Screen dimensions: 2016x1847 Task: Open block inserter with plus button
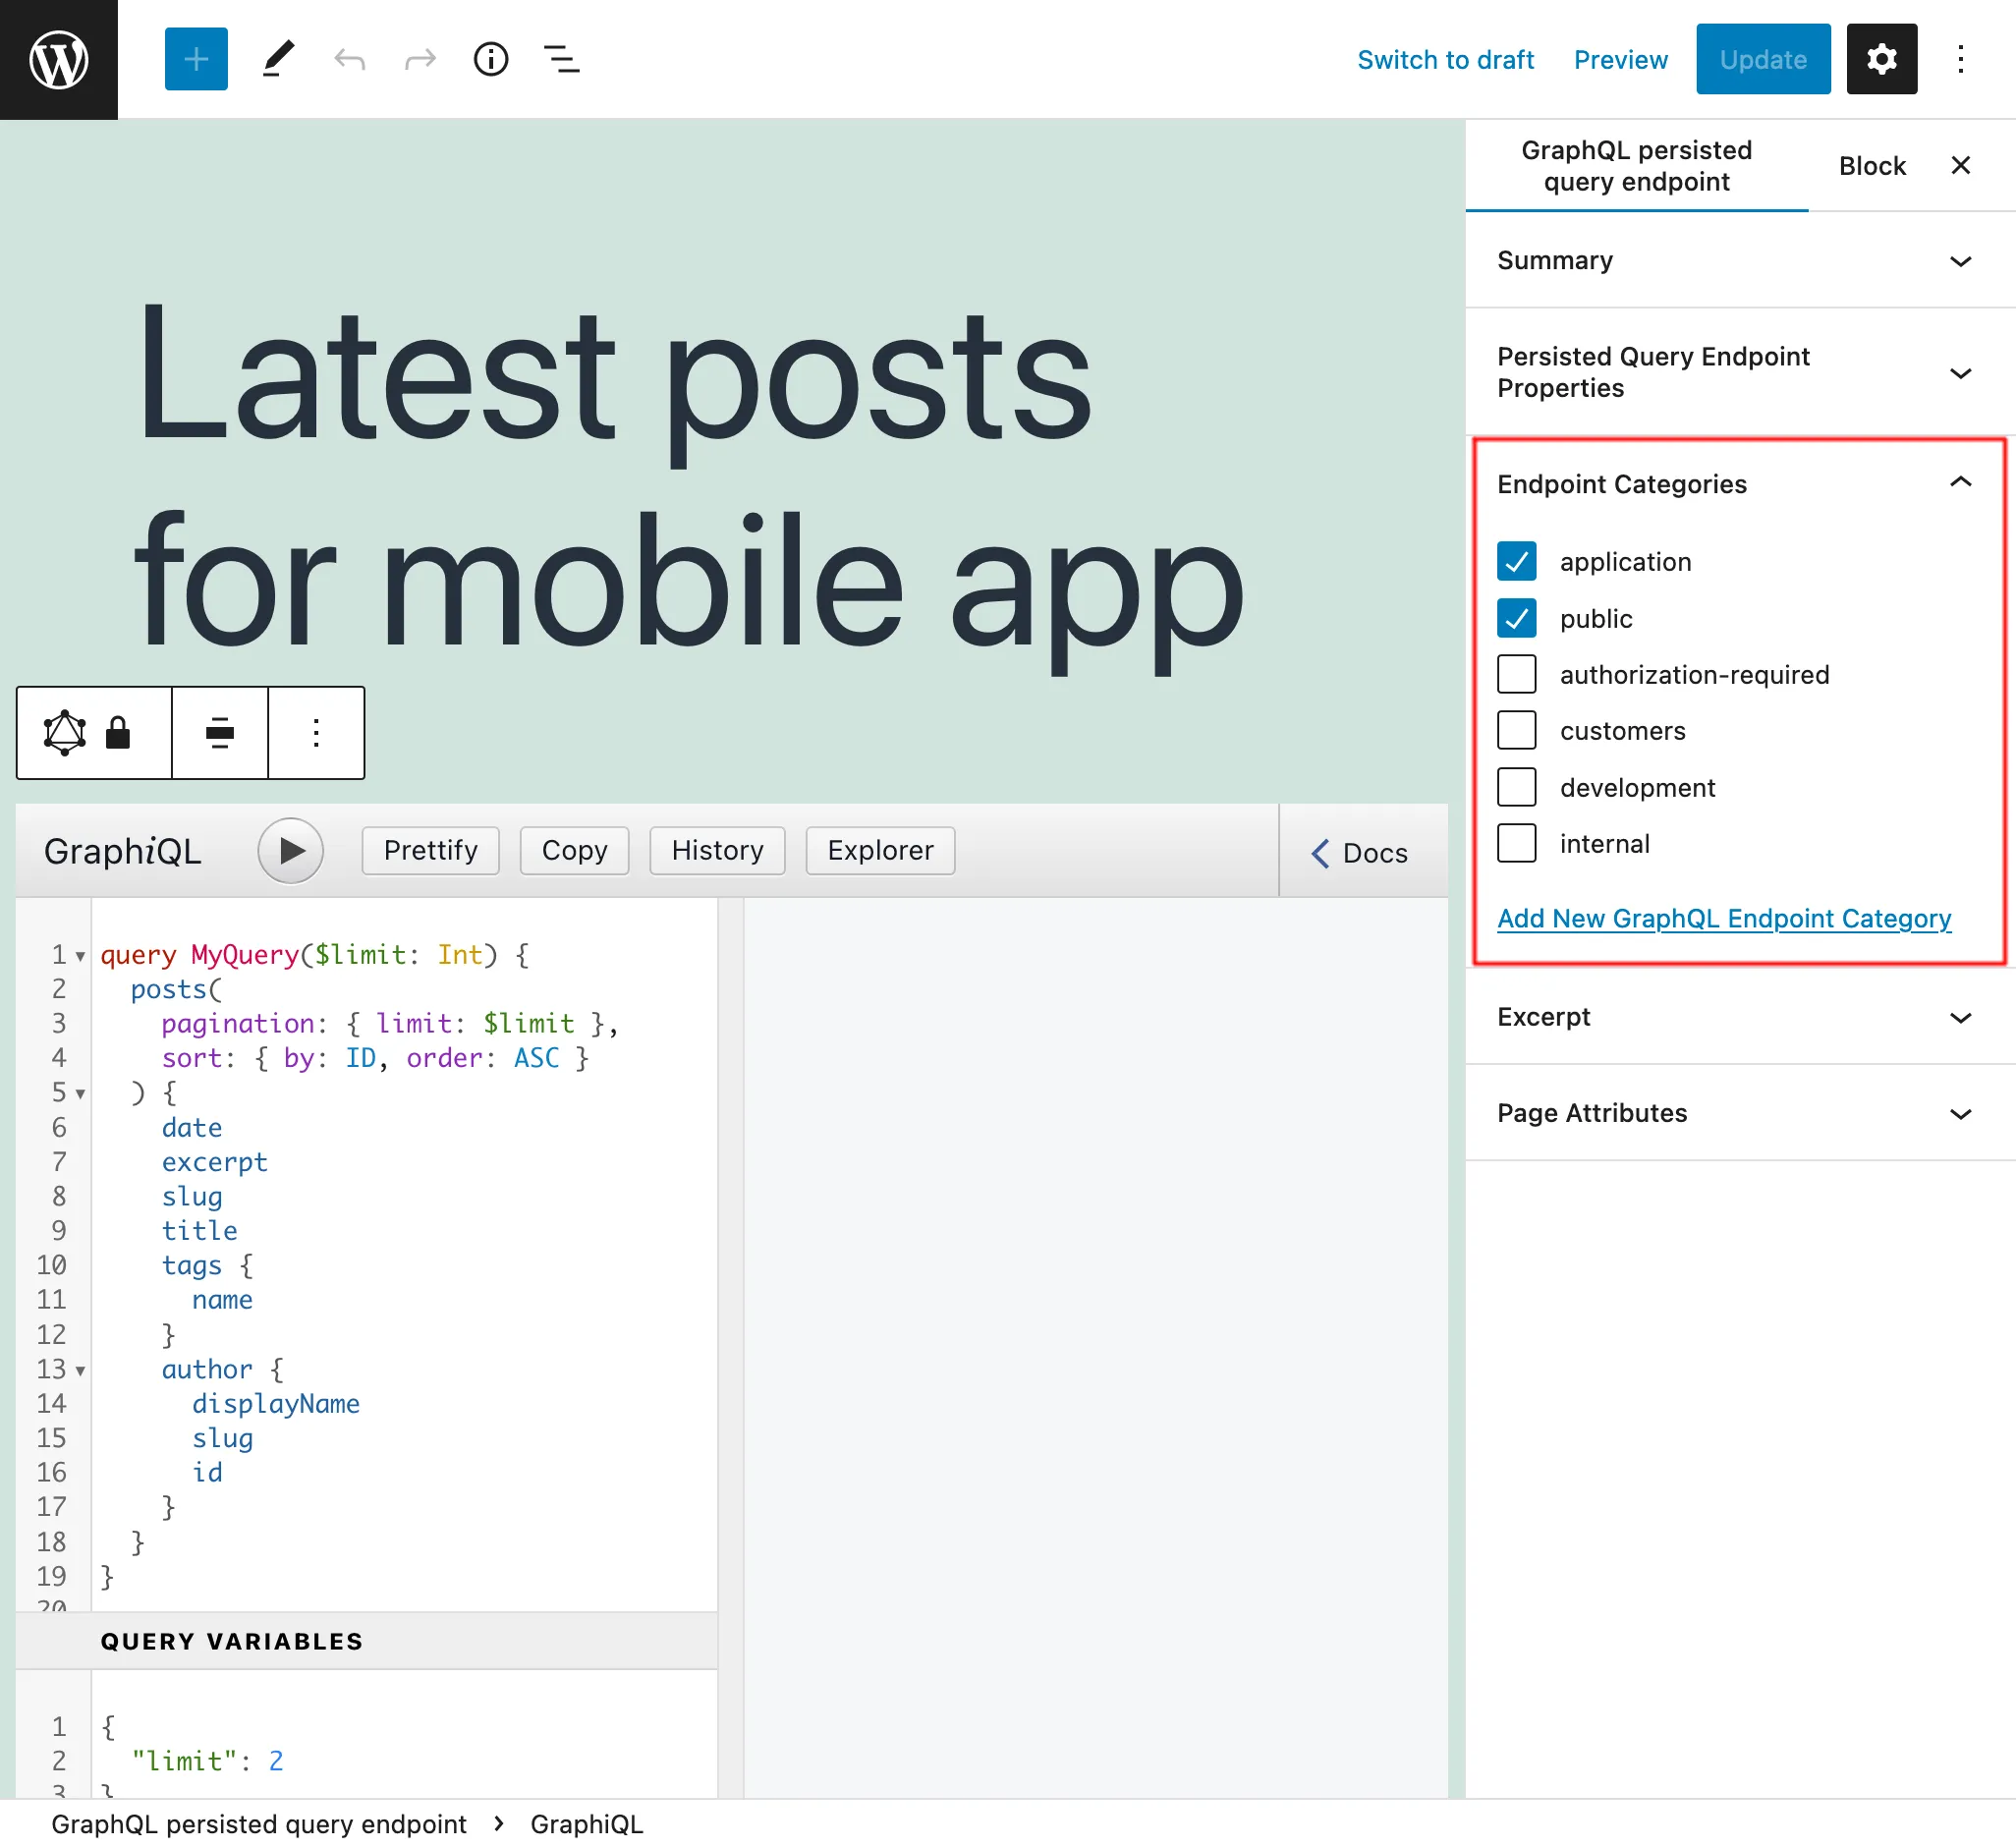pyautogui.click(x=196, y=59)
